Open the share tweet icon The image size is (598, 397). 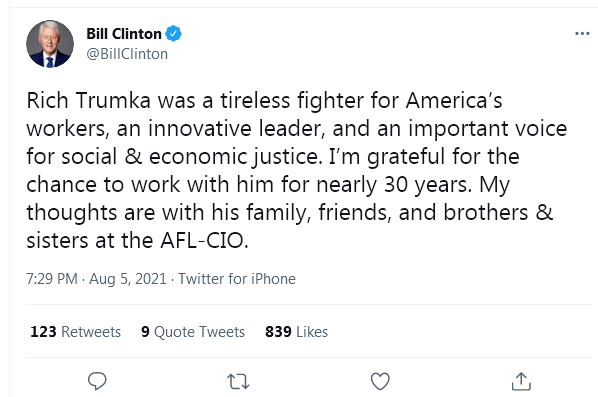[521, 381]
